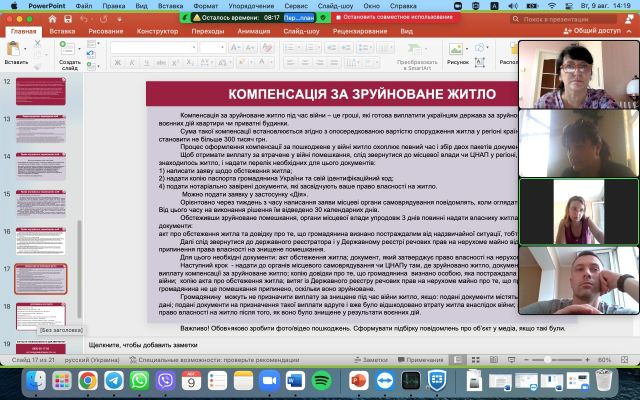This screenshot has width=640, height=400.
Task: Insert a picture using the Рисунок icon
Action: (456, 49)
